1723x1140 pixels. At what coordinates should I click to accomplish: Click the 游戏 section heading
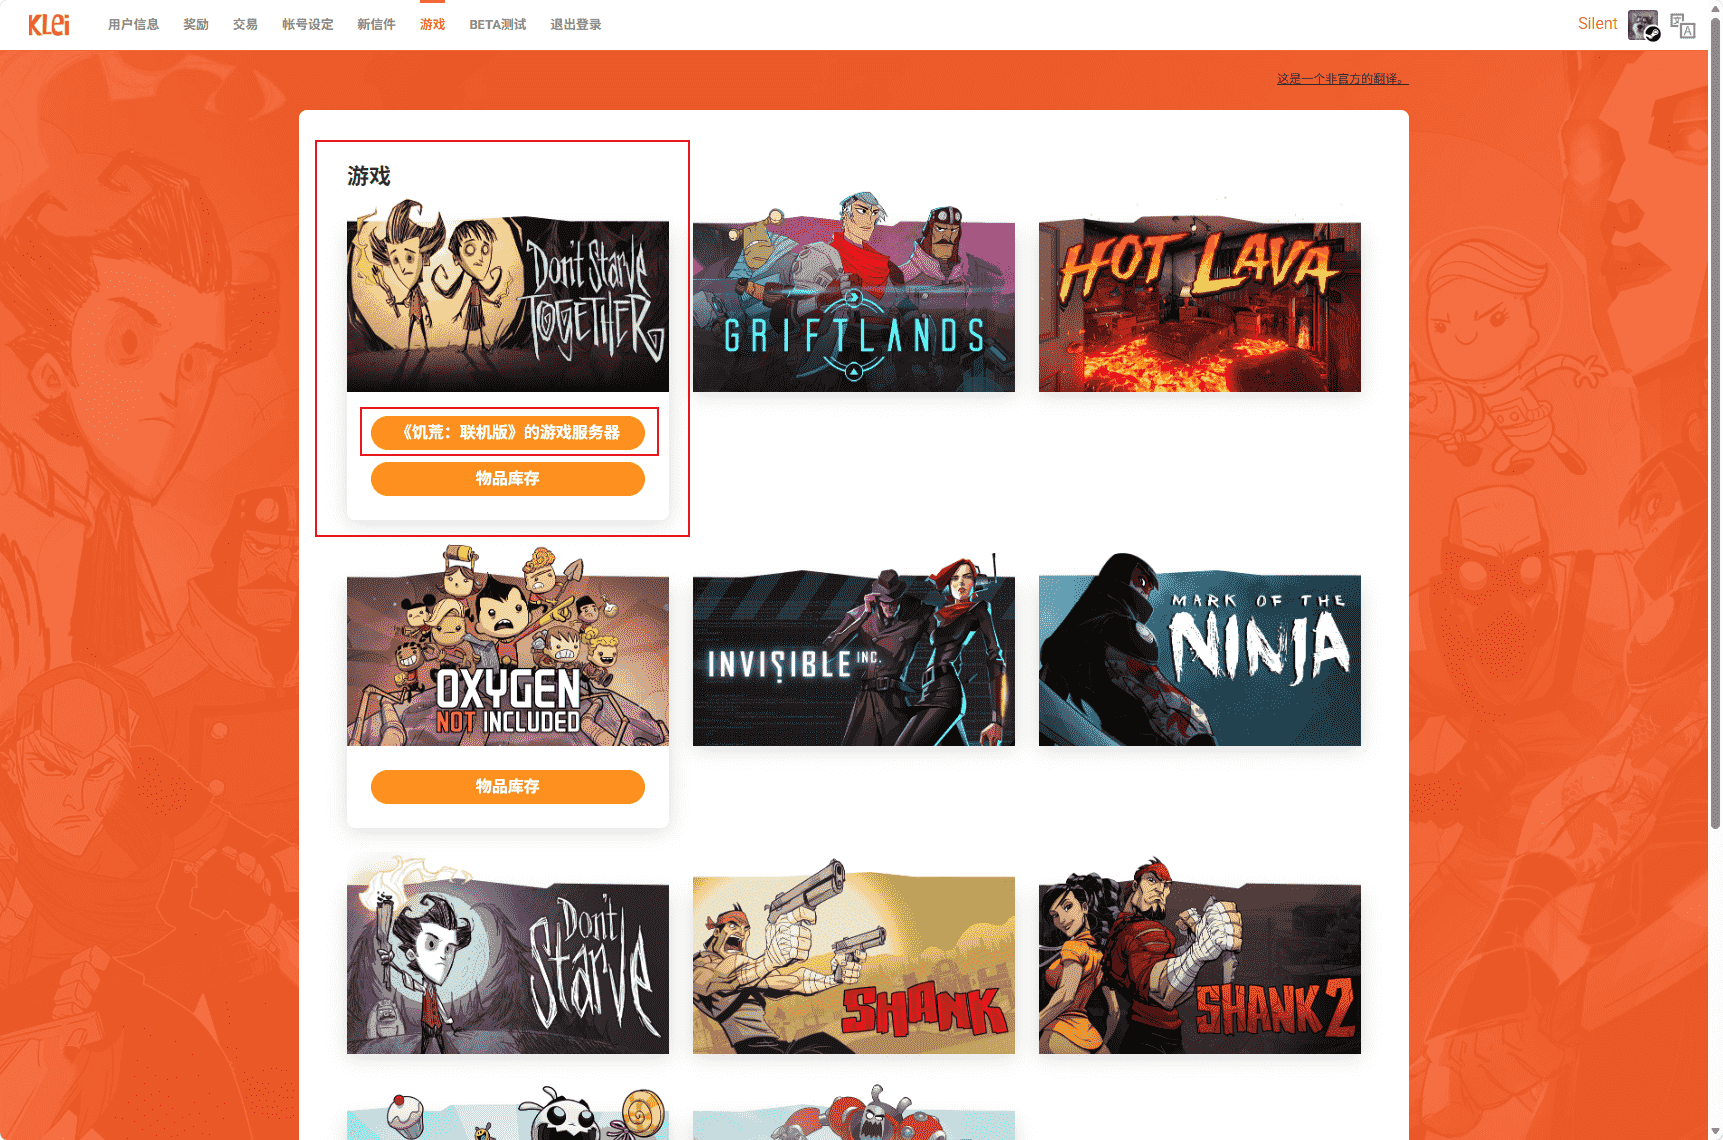click(x=369, y=176)
